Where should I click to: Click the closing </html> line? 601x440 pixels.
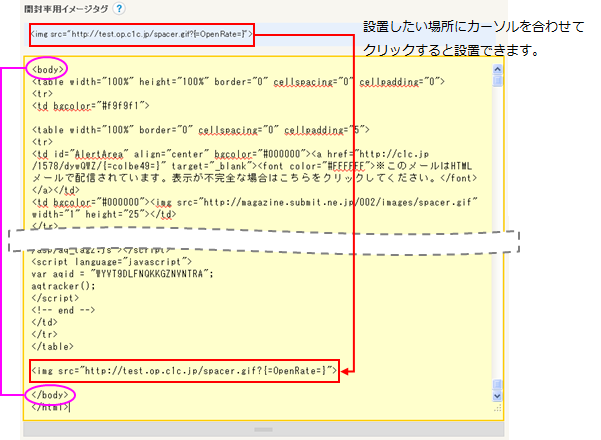[50, 407]
